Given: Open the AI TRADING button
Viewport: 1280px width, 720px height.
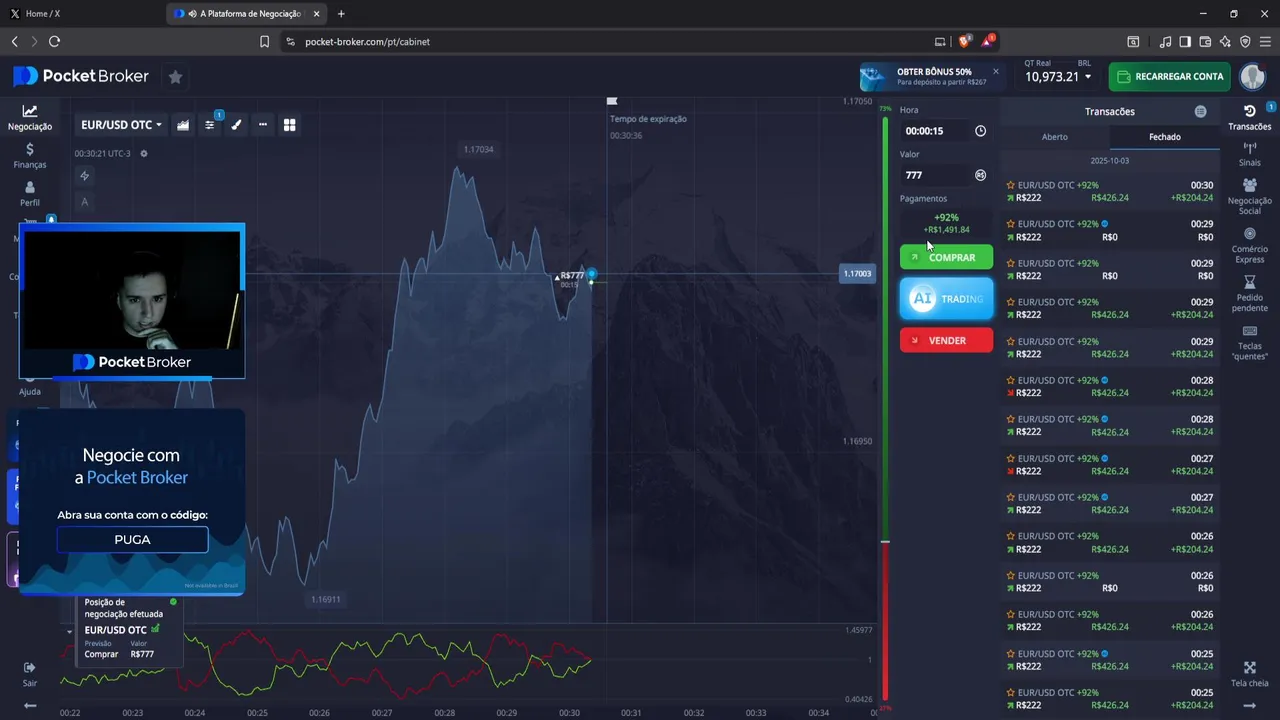Looking at the screenshot, I should (946, 299).
